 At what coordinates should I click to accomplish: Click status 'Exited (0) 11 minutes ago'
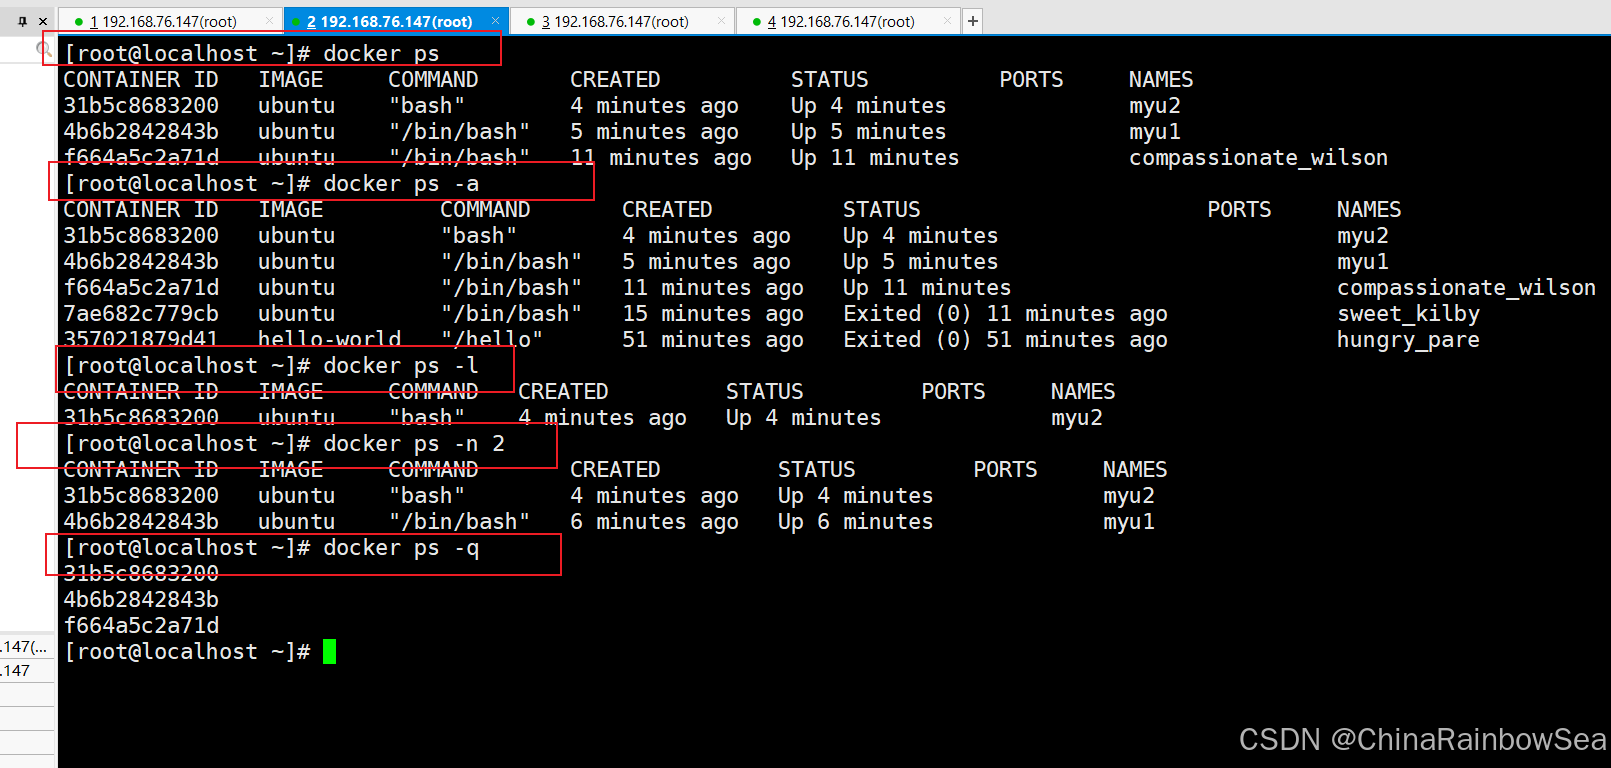click(1005, 314)
